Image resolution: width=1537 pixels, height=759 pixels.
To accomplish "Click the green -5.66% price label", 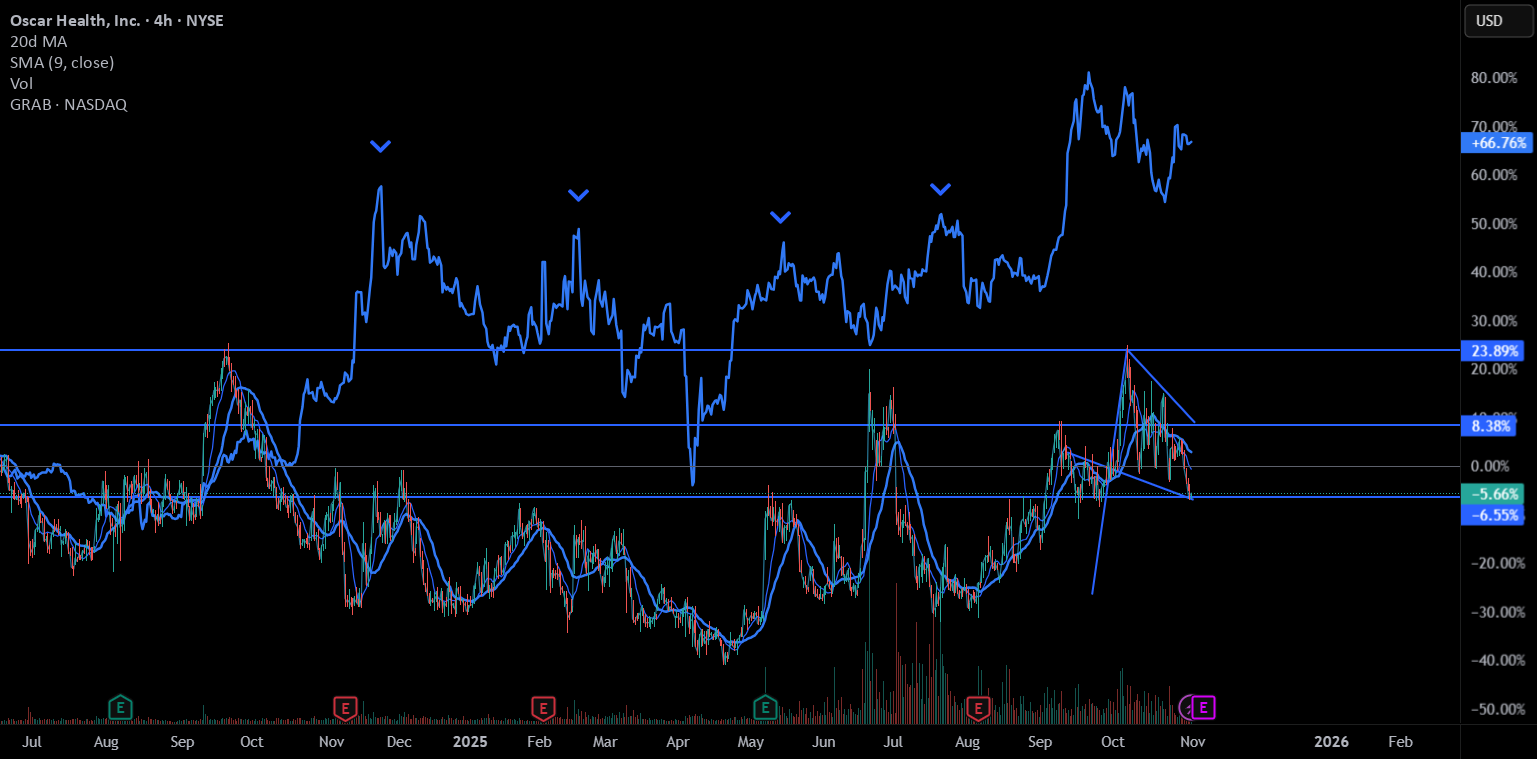I will (1494, 494).
